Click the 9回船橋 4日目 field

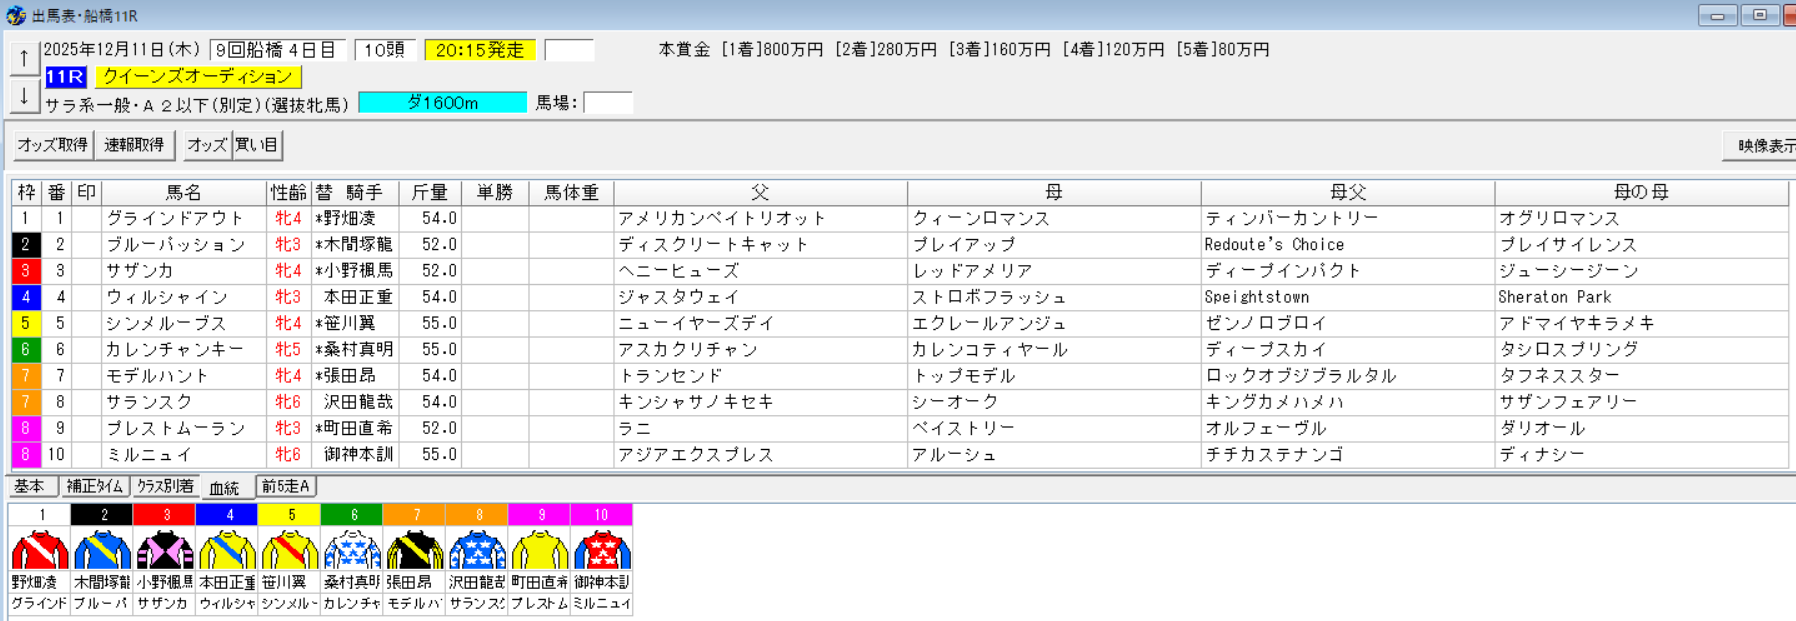pos(278,50)
